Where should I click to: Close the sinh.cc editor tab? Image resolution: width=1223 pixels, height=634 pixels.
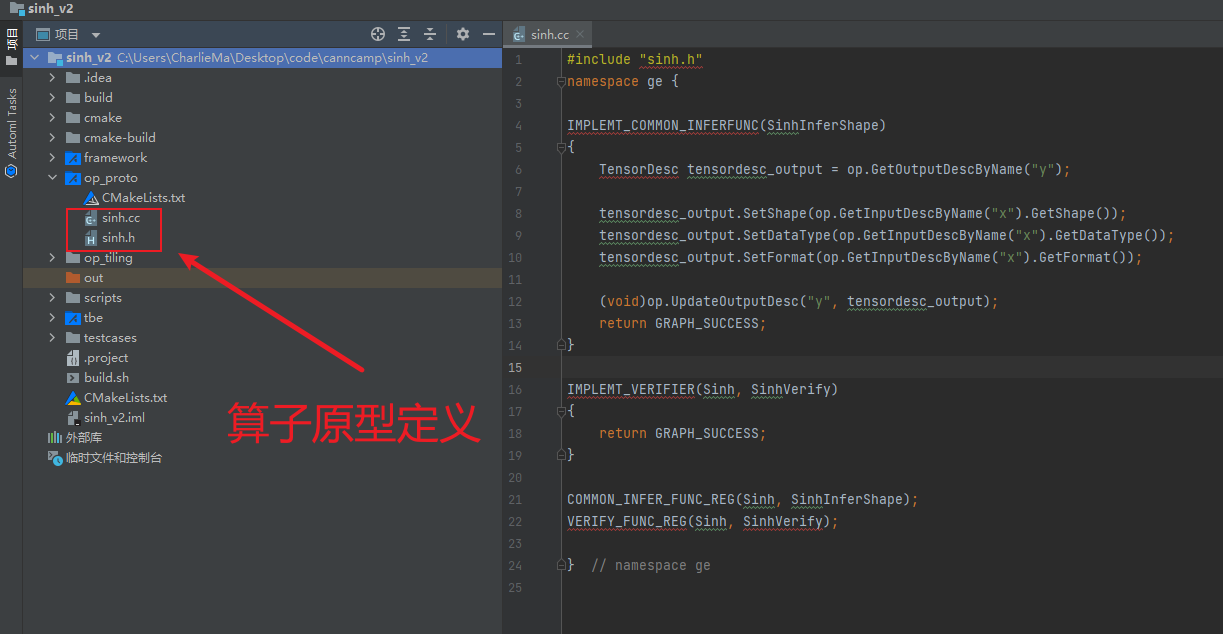tap(582, 34)
